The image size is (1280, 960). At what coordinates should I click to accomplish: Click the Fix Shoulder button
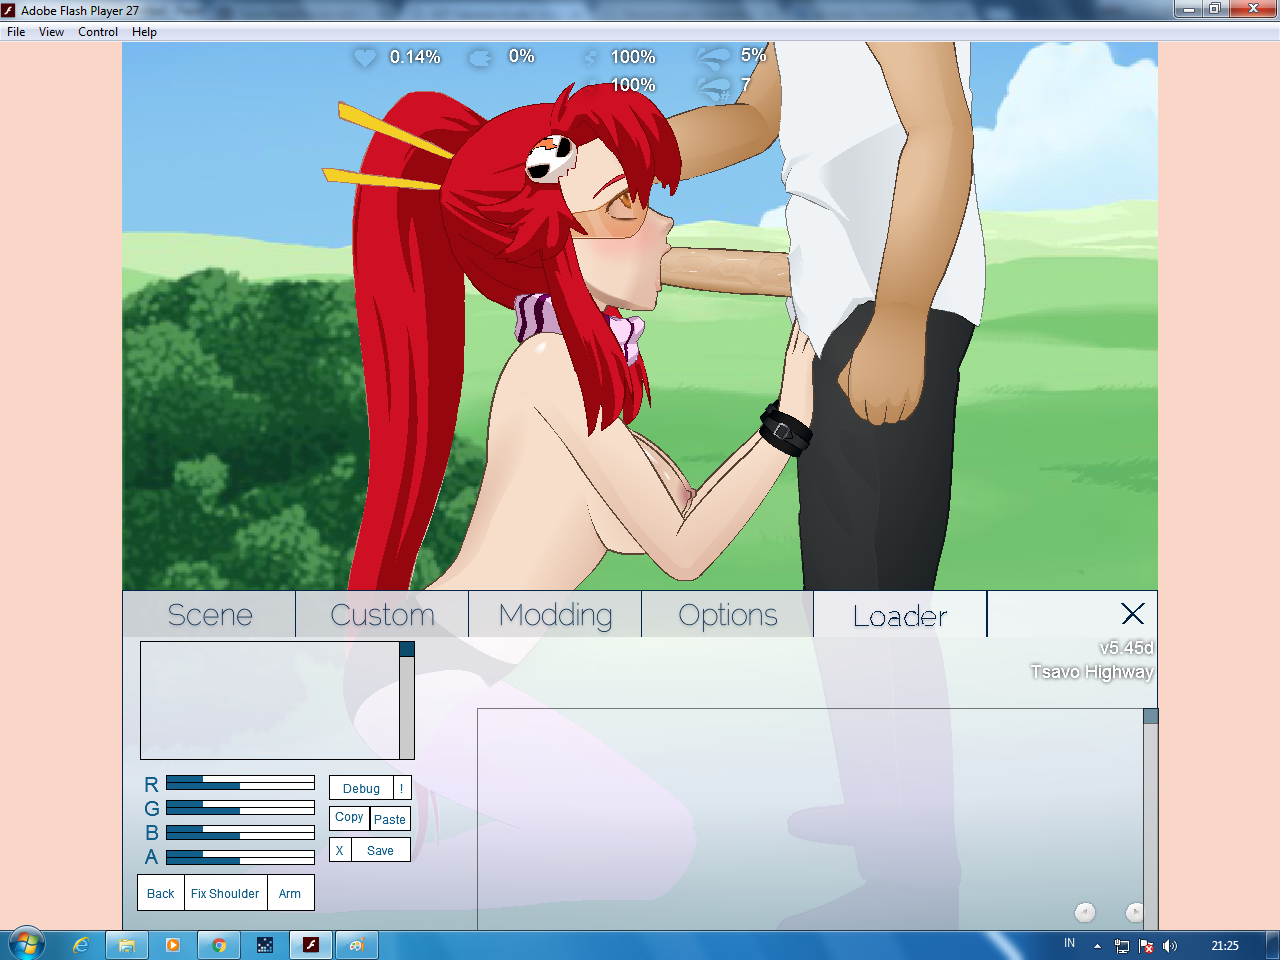pos(225,893)
